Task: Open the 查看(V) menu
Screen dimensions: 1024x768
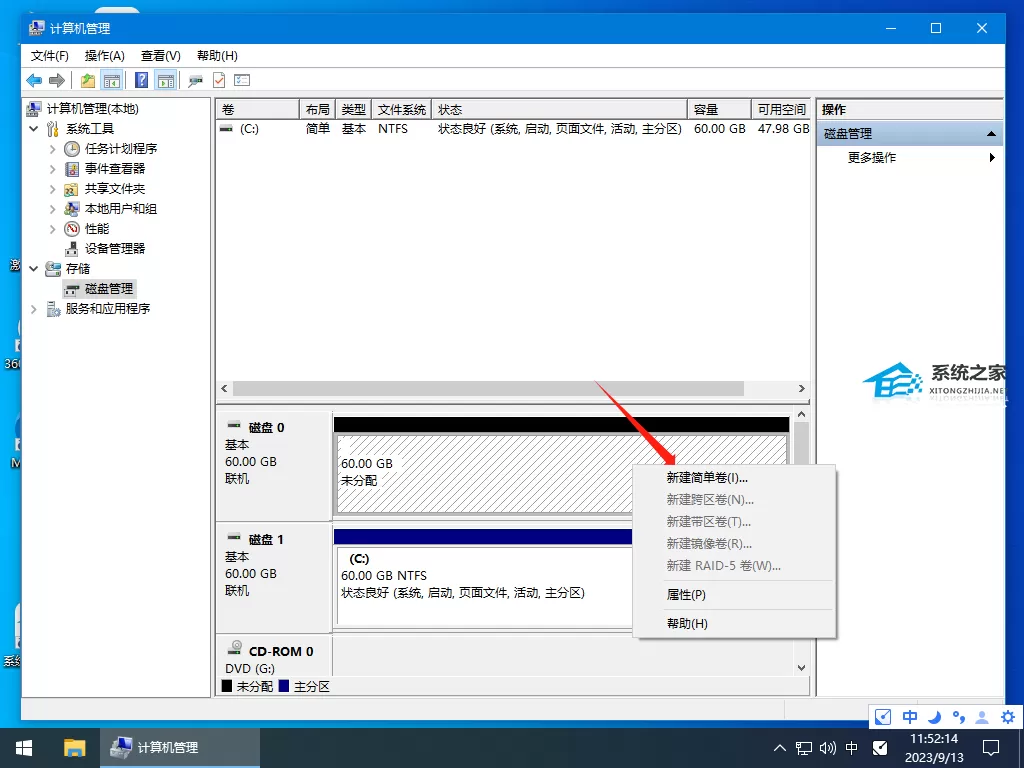Action: pyautogui.click(x=161, y=56)
